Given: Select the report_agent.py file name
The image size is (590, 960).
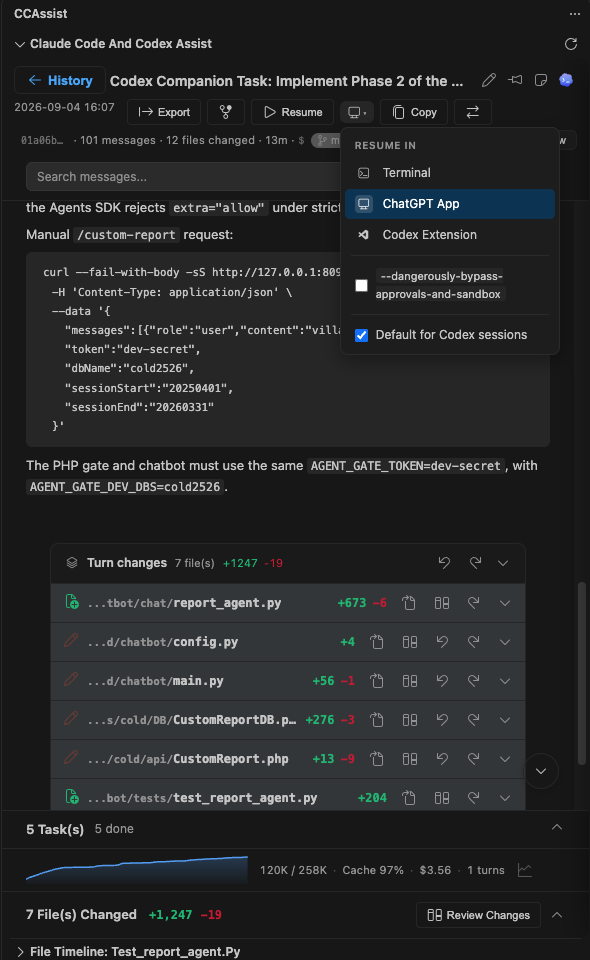Looking at the screenshot, I should [227, 603].
